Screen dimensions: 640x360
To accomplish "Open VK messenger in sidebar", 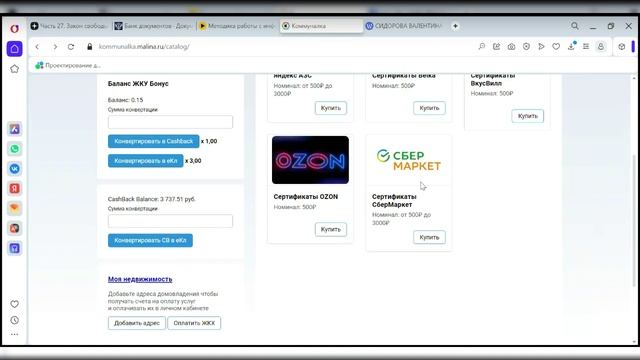I will pos(14,169).
